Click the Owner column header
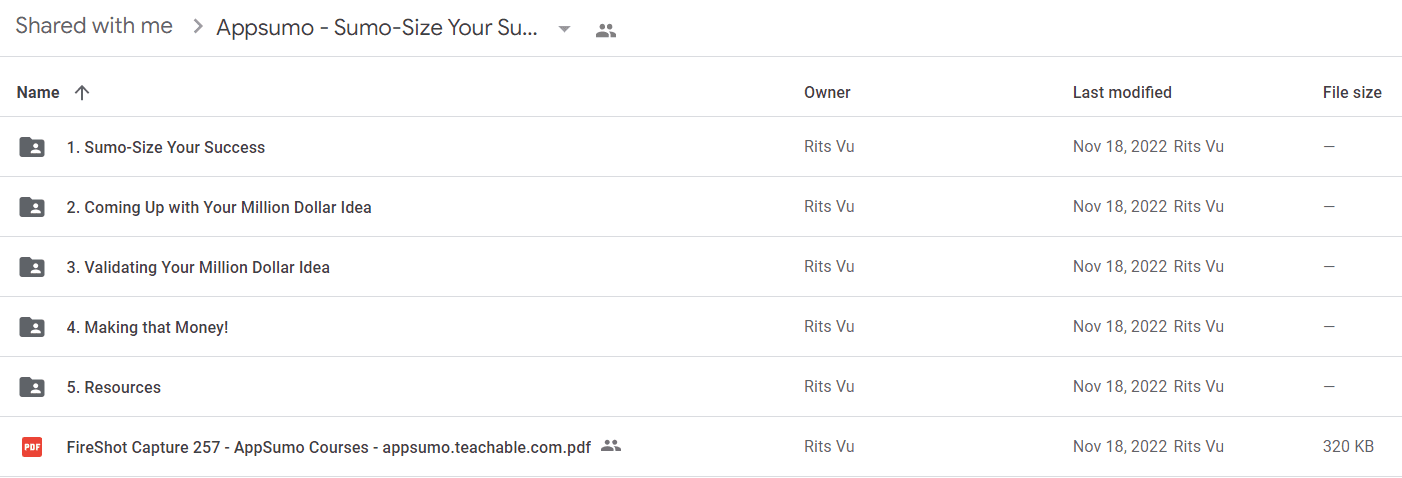Screen dimensions: 1402x478 [x=827, y=92]
